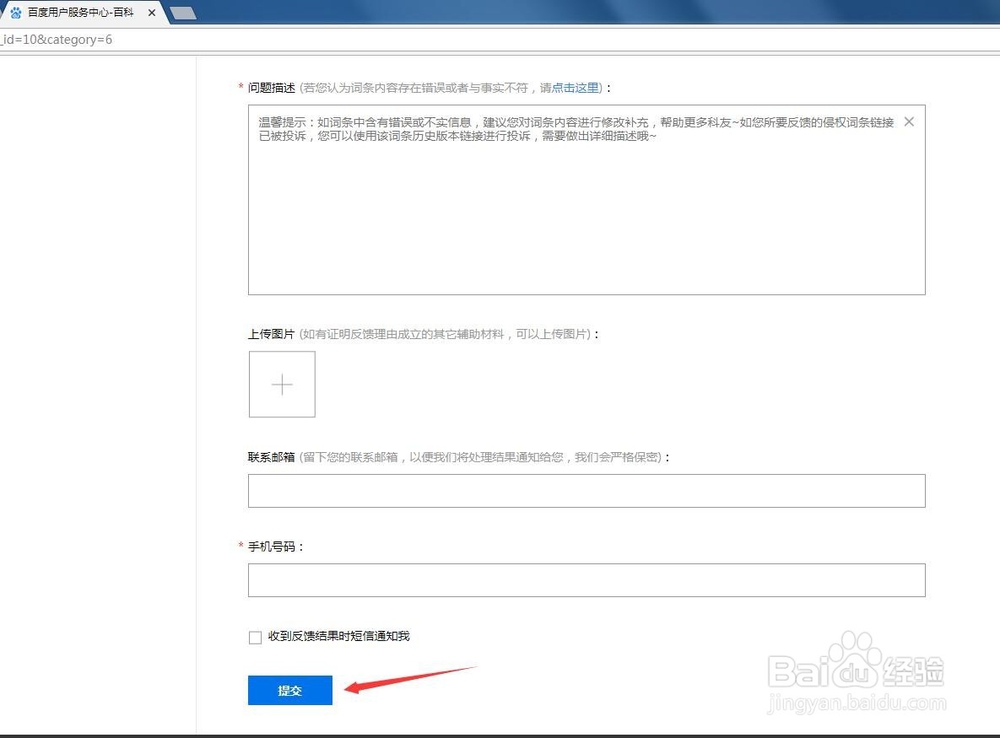The width and height of the screenshot is (1000, 738).
Task: Open a new browser tab
Action: click(x=184, y=13)
